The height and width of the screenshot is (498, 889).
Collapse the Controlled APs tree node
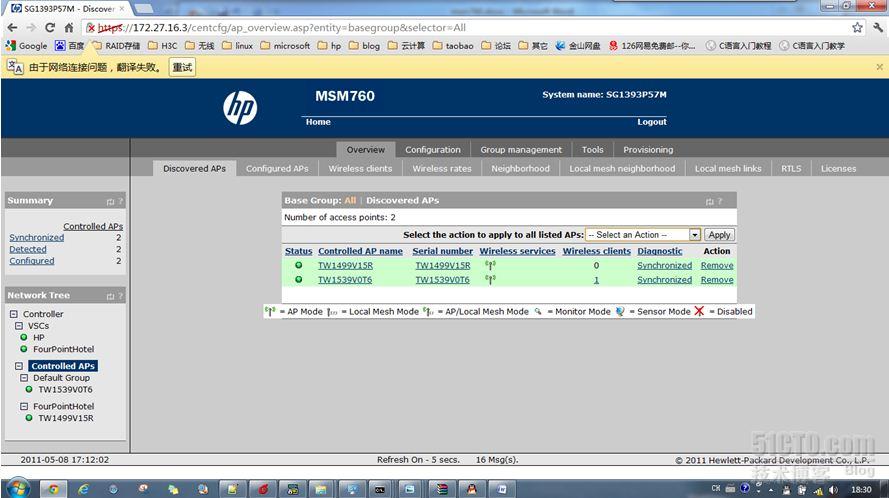click(19, 366)
